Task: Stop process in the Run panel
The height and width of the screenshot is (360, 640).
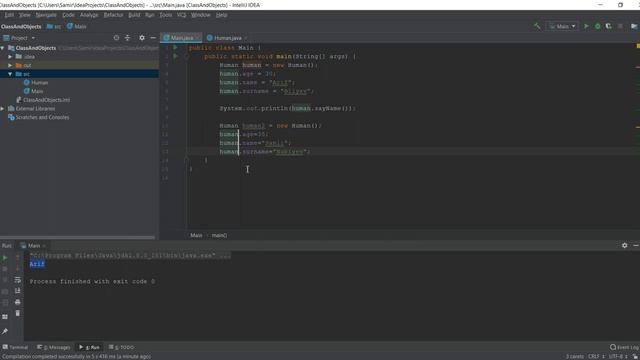Action: coord(5,269)
